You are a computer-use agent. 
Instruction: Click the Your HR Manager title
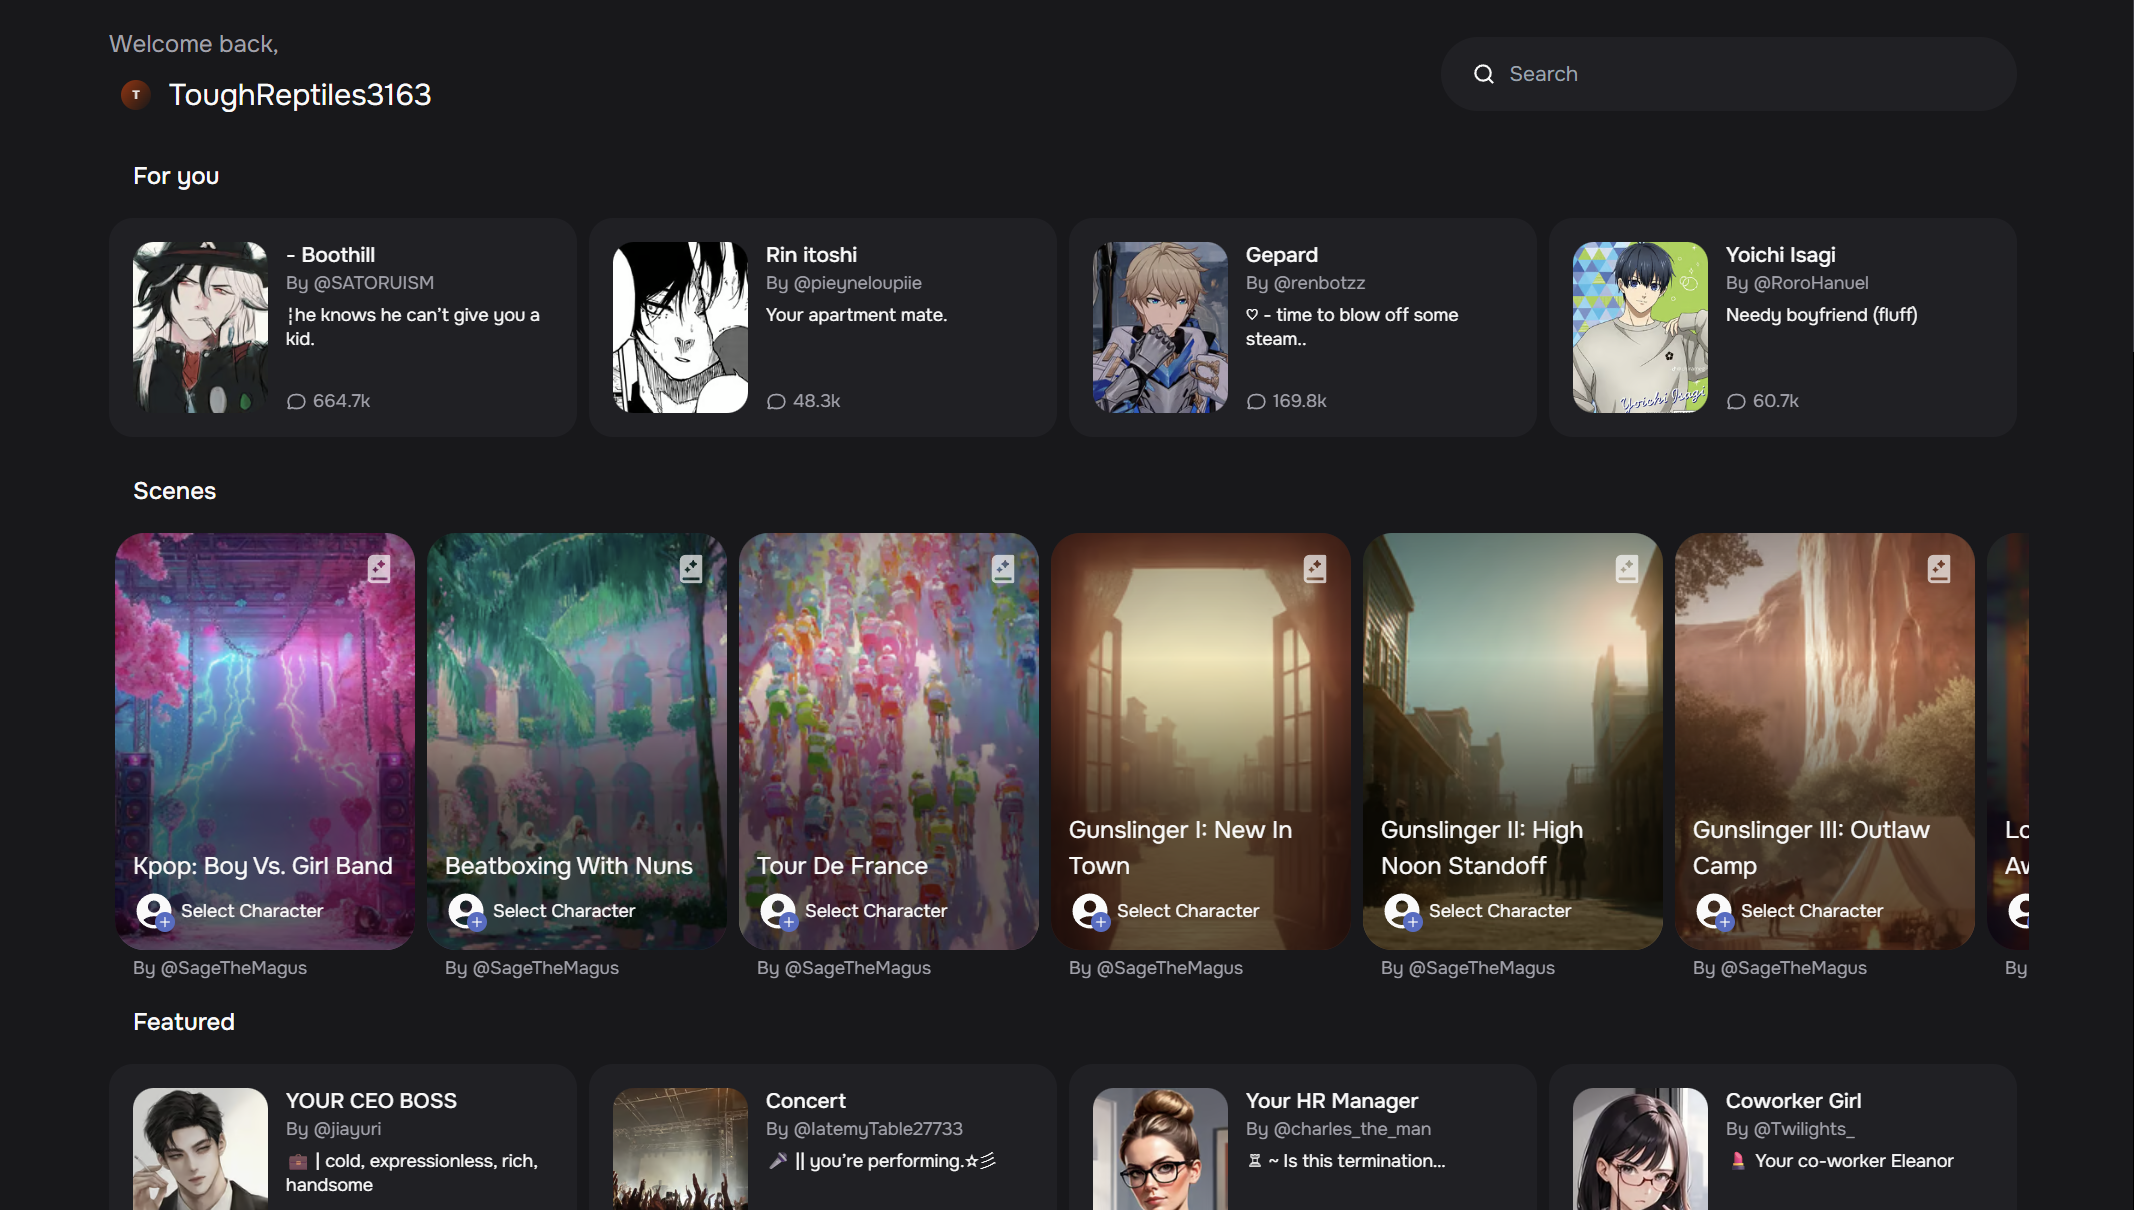click(1332, 1101)
